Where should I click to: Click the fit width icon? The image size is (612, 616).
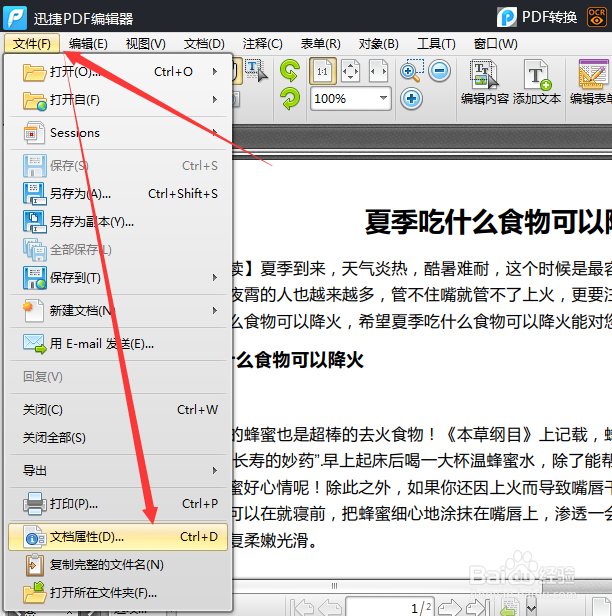coord(378,71)
